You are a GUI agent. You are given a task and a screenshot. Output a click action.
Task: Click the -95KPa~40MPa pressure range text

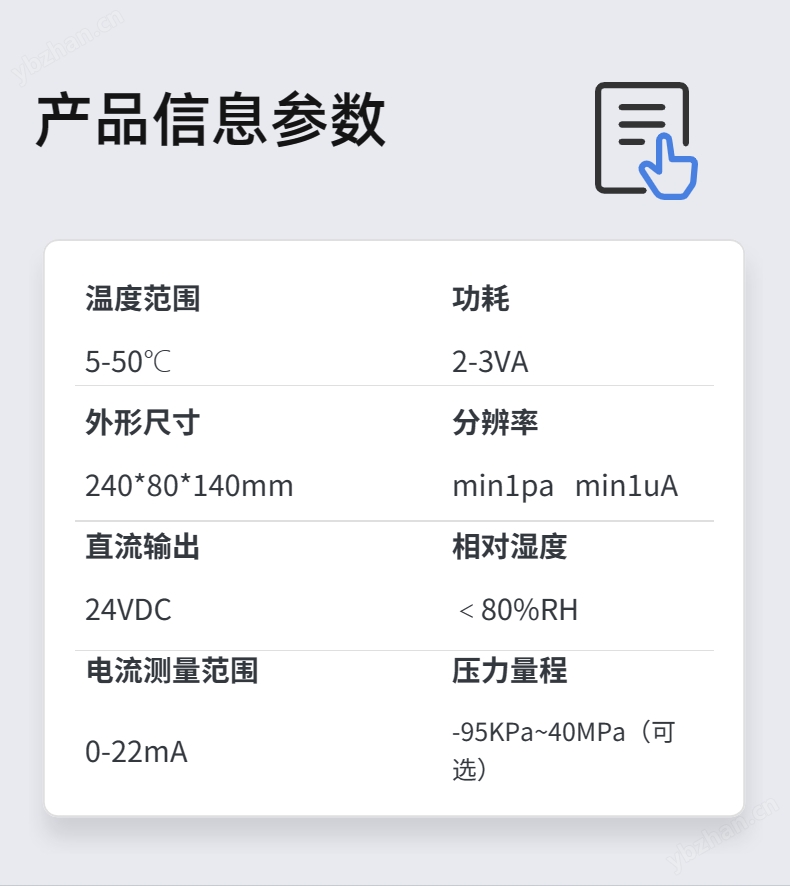point(539,732)
